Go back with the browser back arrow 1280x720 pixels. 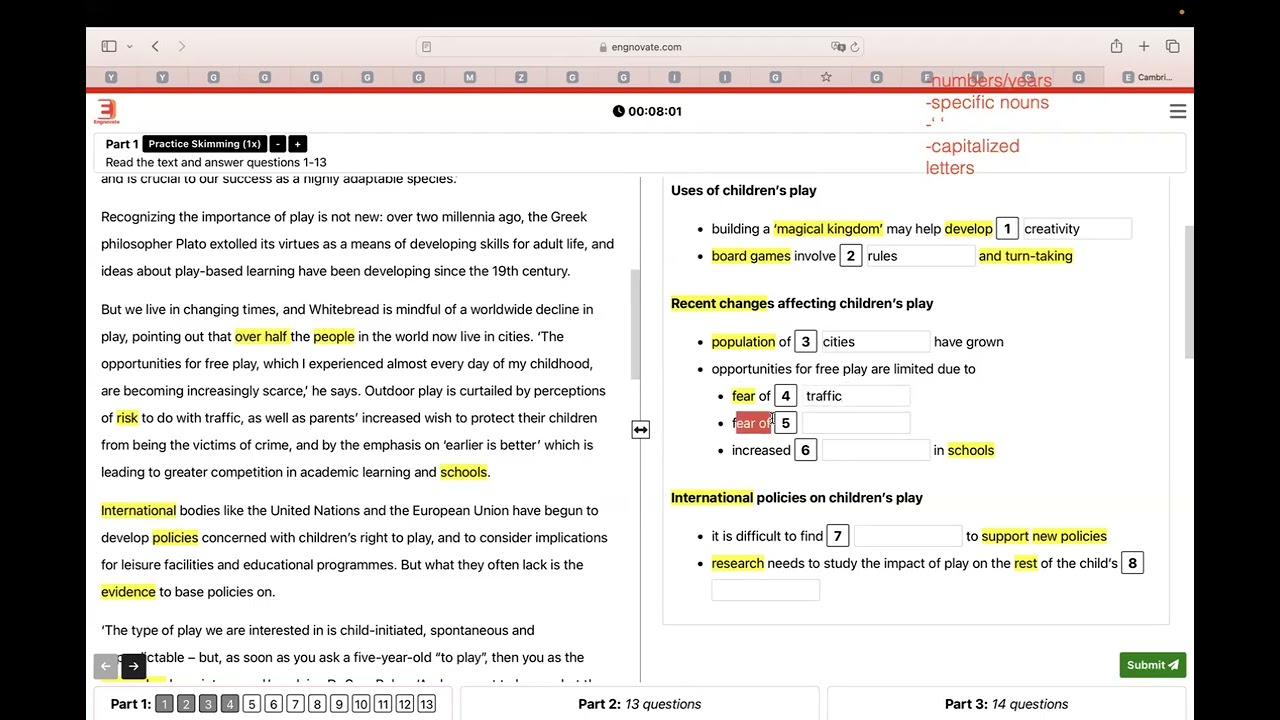click(x=155, y=46)
